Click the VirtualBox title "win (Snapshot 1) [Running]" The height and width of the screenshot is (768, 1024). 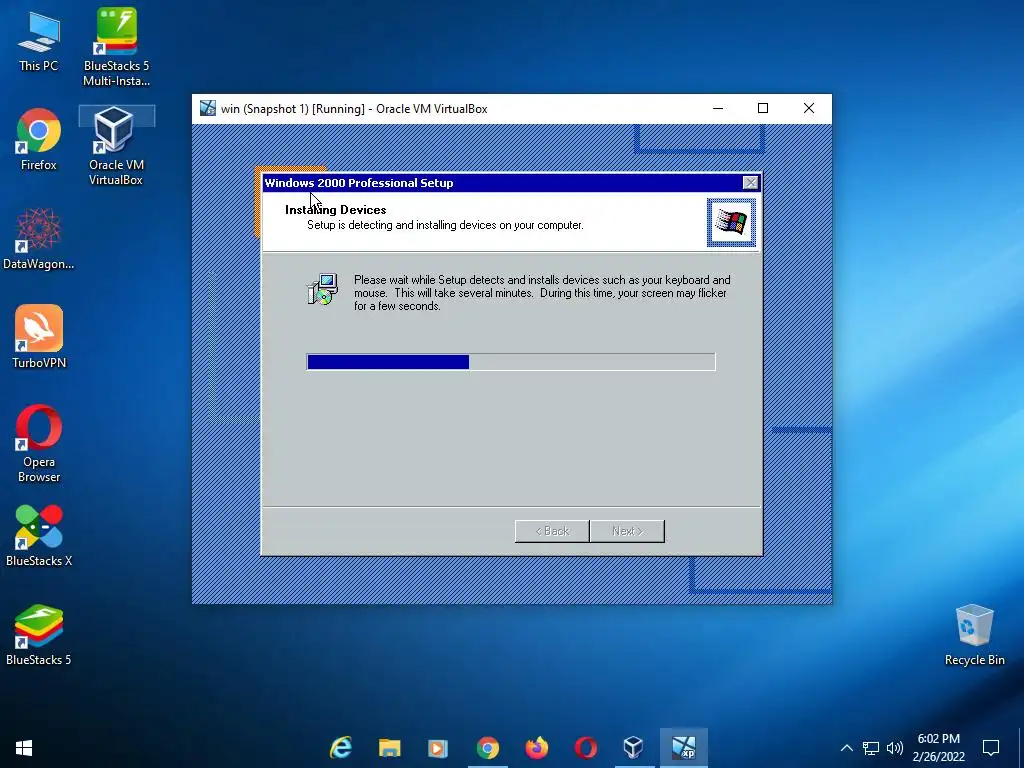click(x=293, y=108)
